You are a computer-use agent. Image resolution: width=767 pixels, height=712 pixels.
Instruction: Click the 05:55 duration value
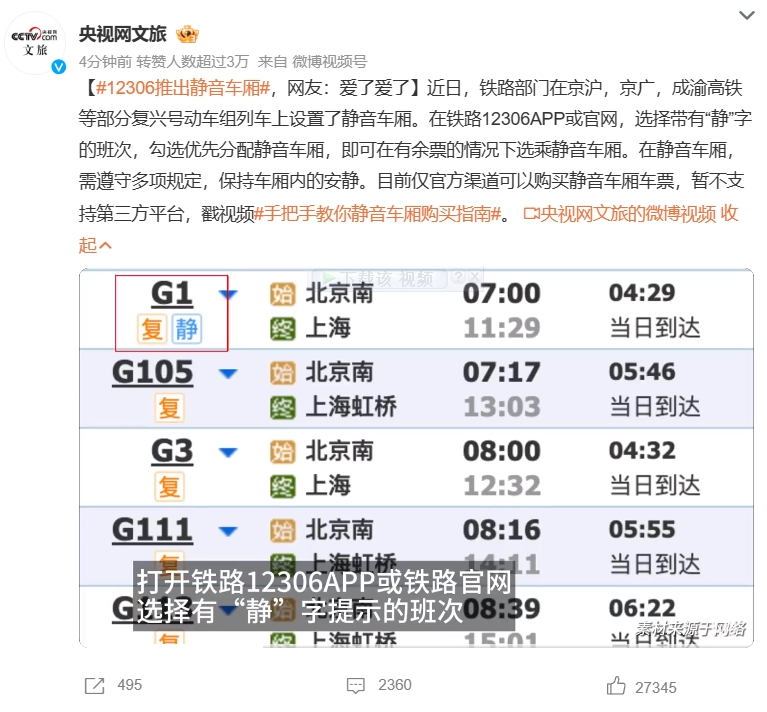coord(642,530)
